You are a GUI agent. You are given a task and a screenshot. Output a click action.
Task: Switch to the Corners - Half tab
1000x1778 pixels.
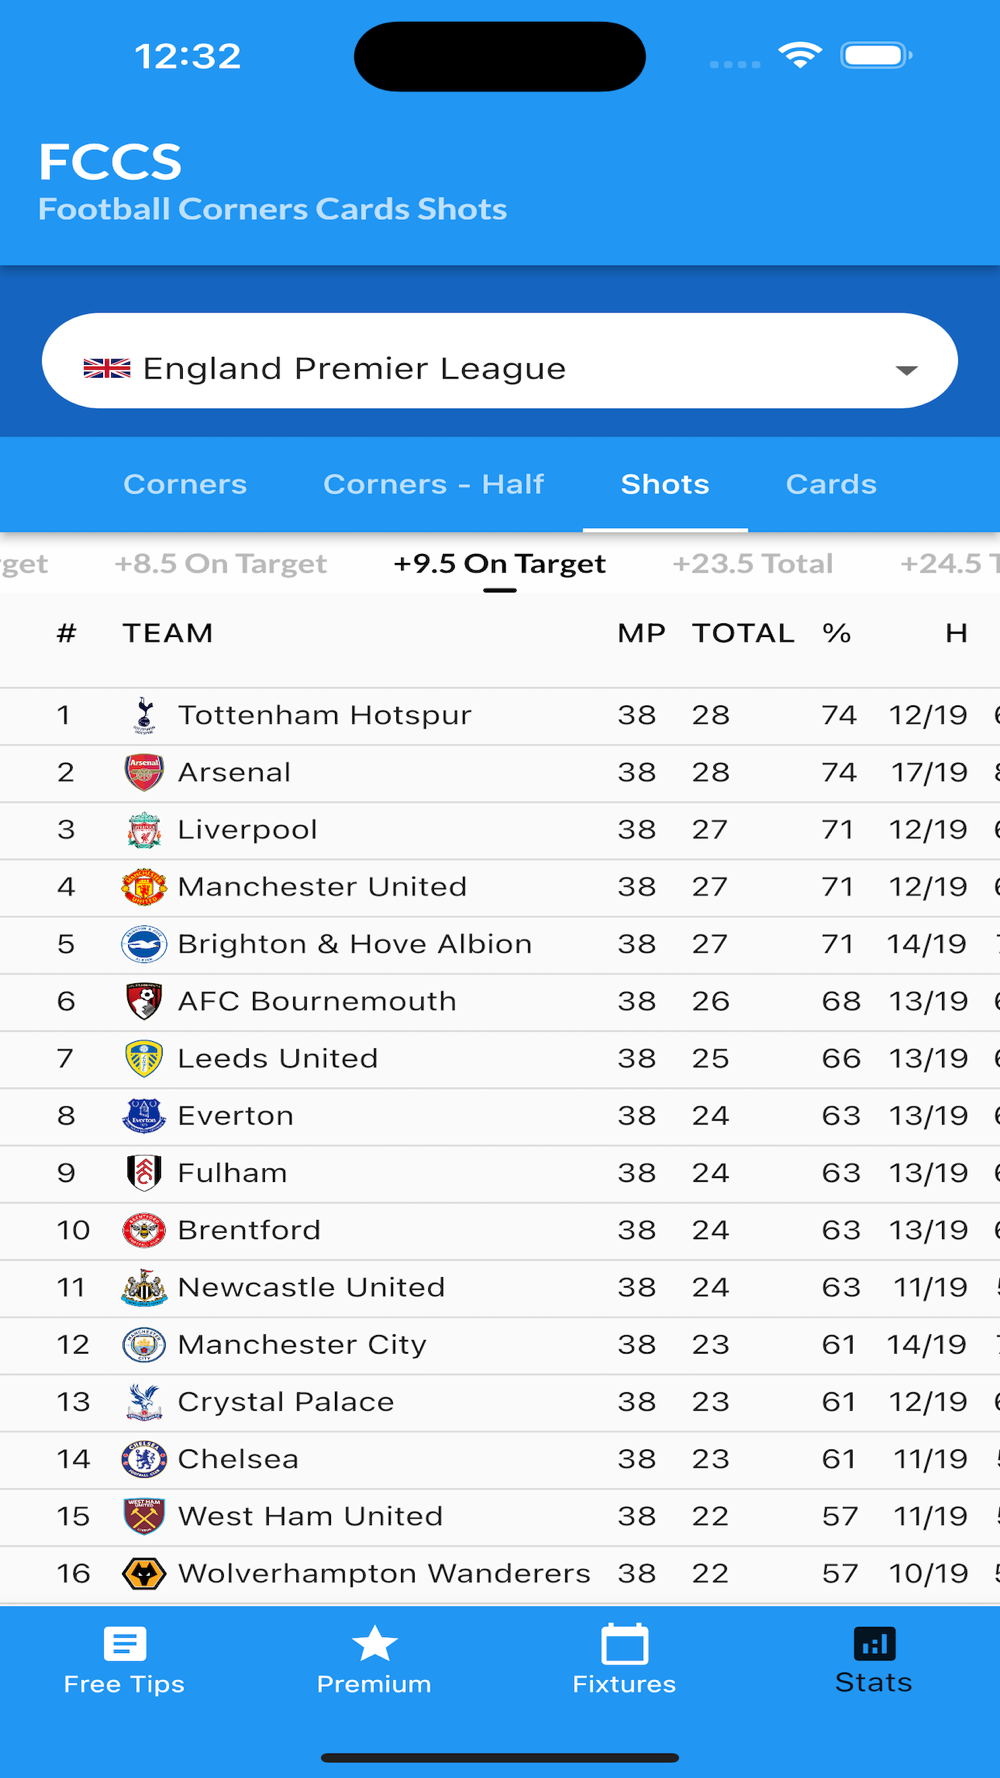tap(433, 485)
